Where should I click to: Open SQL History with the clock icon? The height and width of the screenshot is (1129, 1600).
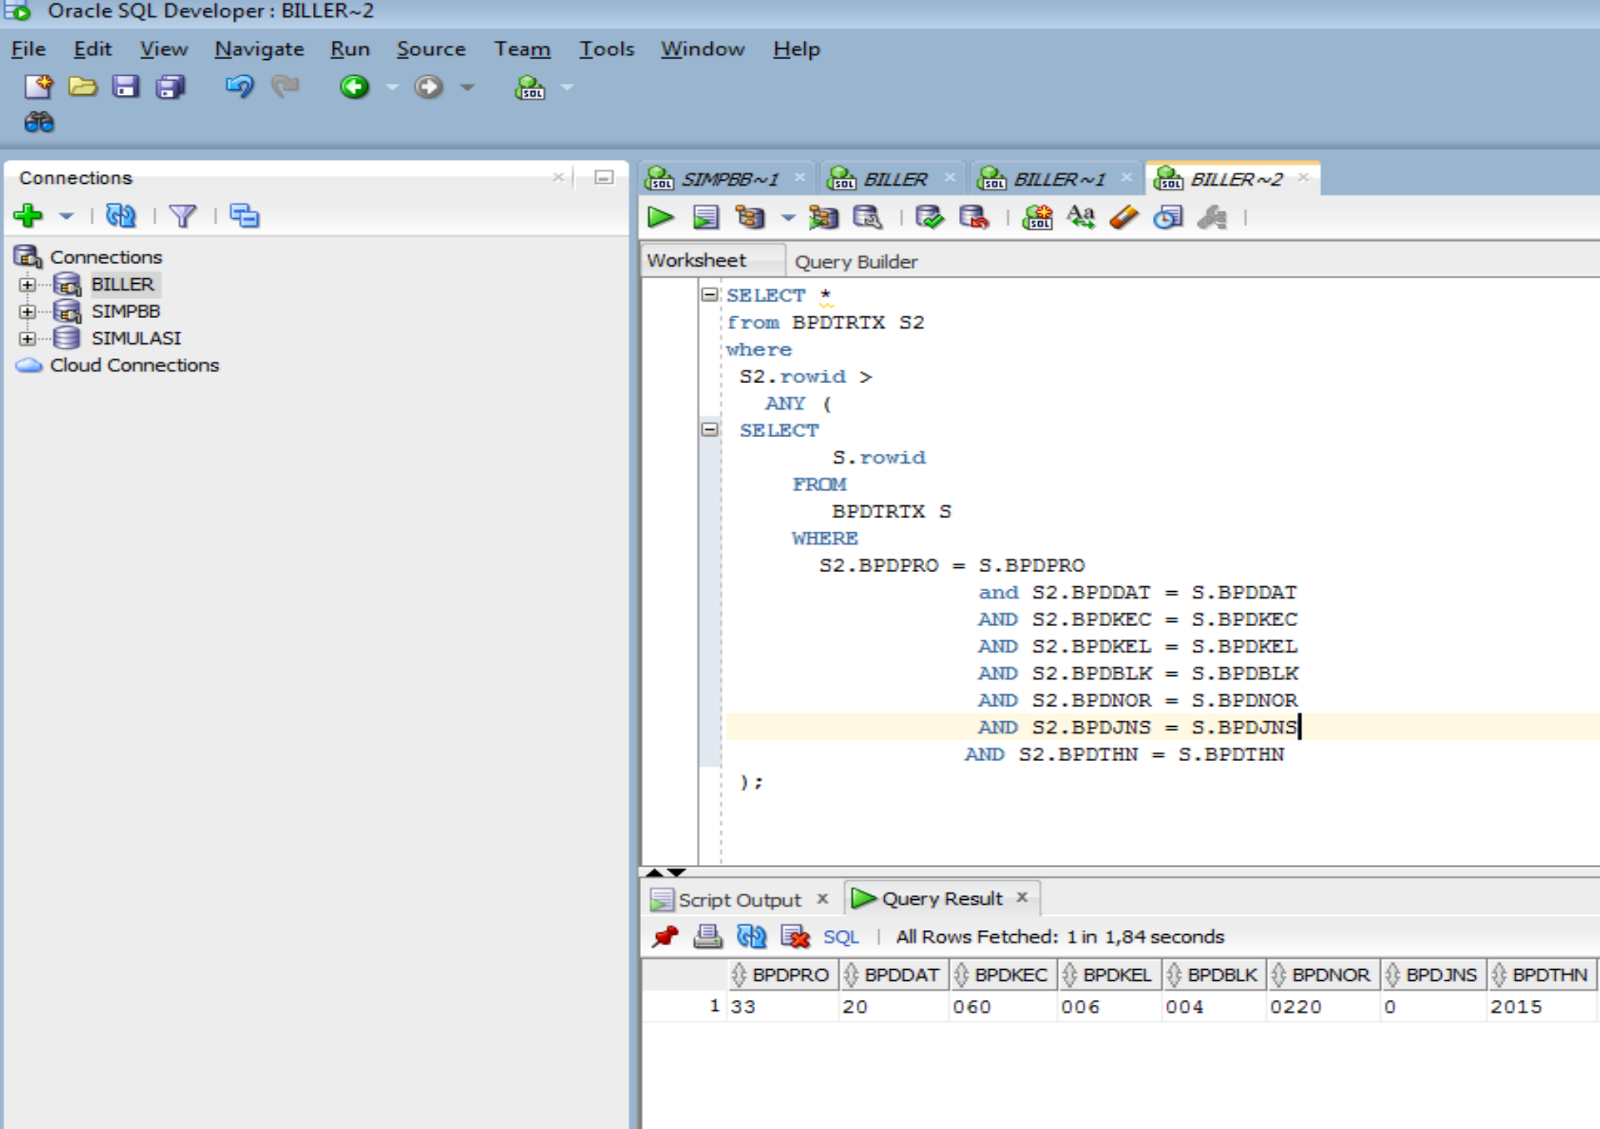point(1167,216)
